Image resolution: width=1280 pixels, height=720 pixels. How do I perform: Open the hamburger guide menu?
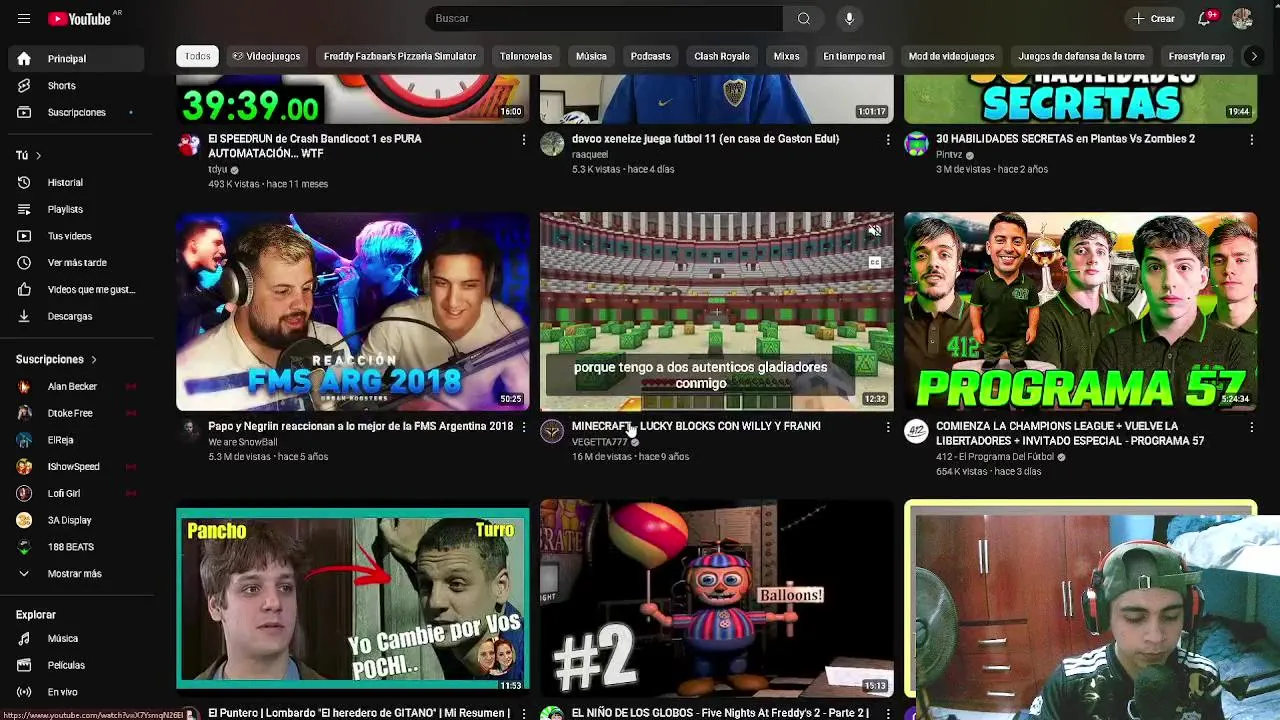[24, 18]
